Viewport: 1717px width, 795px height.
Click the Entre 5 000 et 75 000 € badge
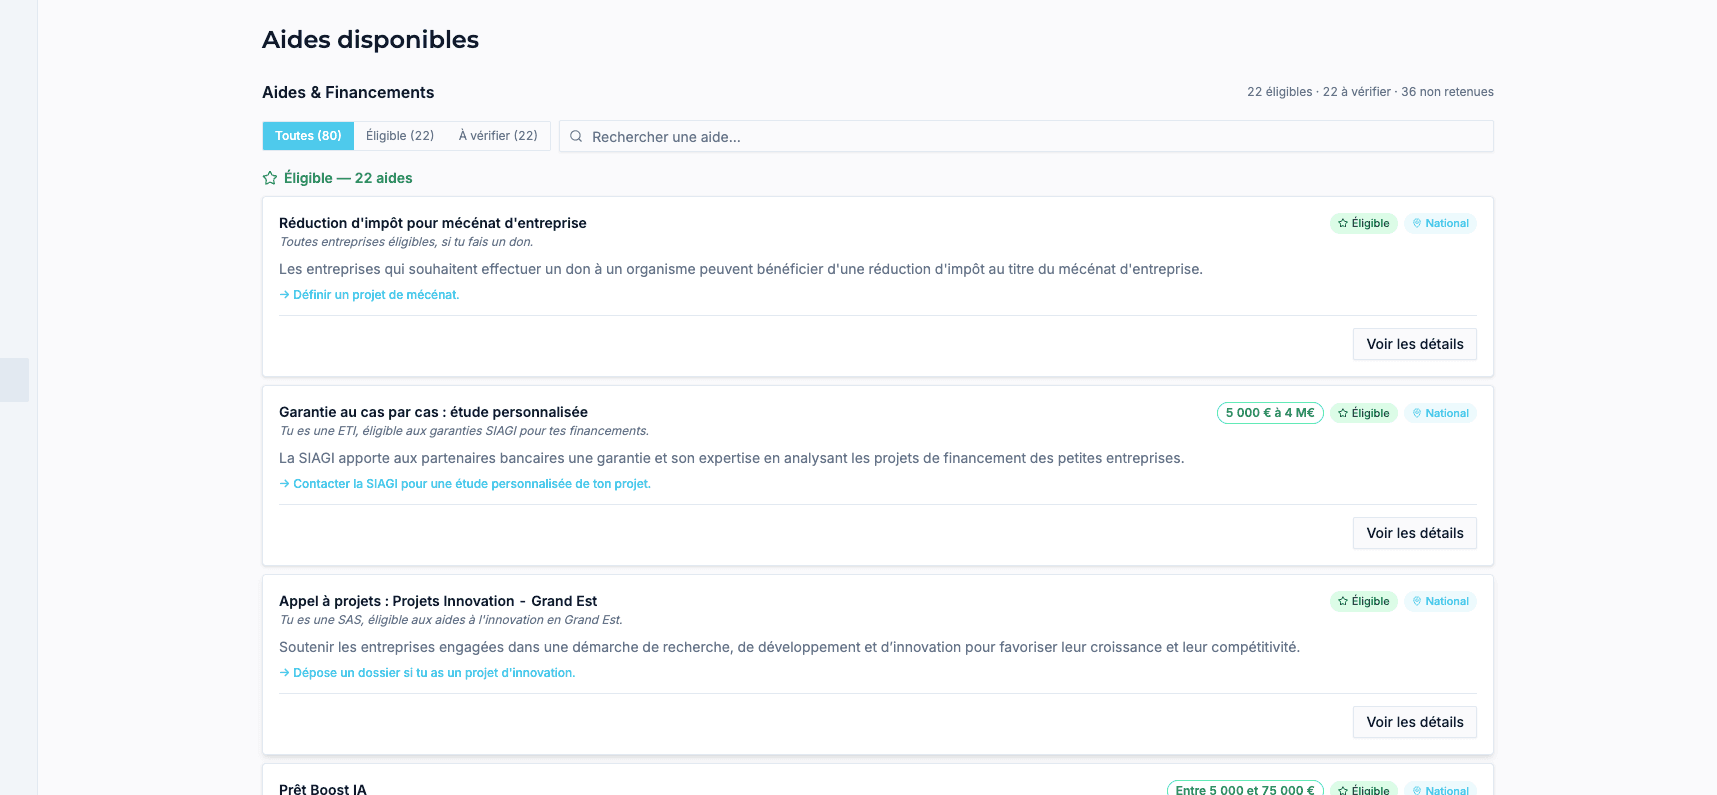[1245, 789]
